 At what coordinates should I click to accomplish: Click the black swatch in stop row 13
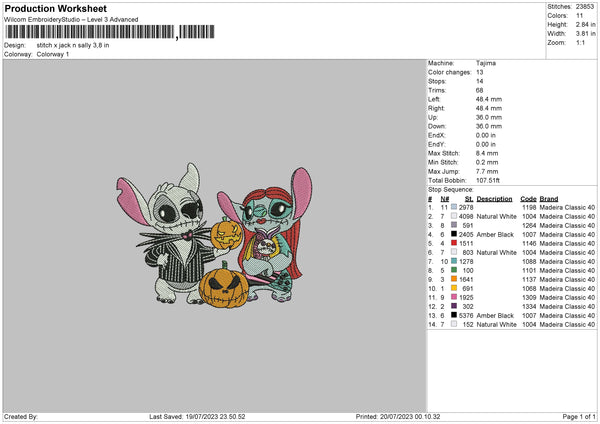454,315
